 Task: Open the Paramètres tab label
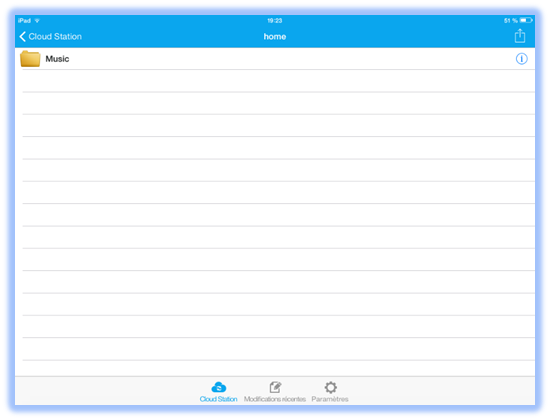(330, 399)
